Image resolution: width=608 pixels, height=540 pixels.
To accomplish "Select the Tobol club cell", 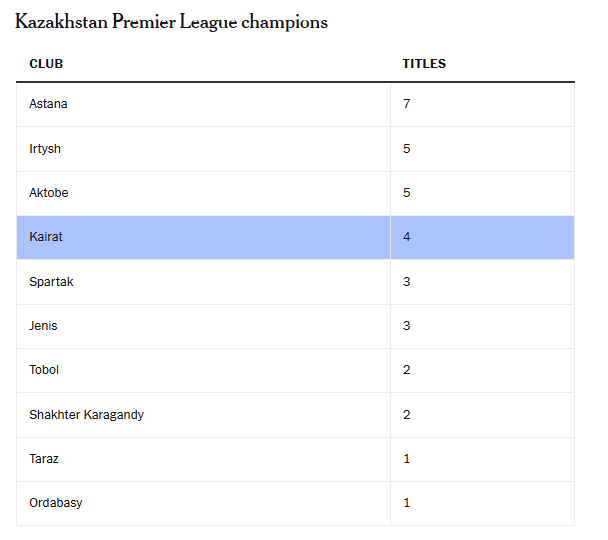I will click(44, 370).
